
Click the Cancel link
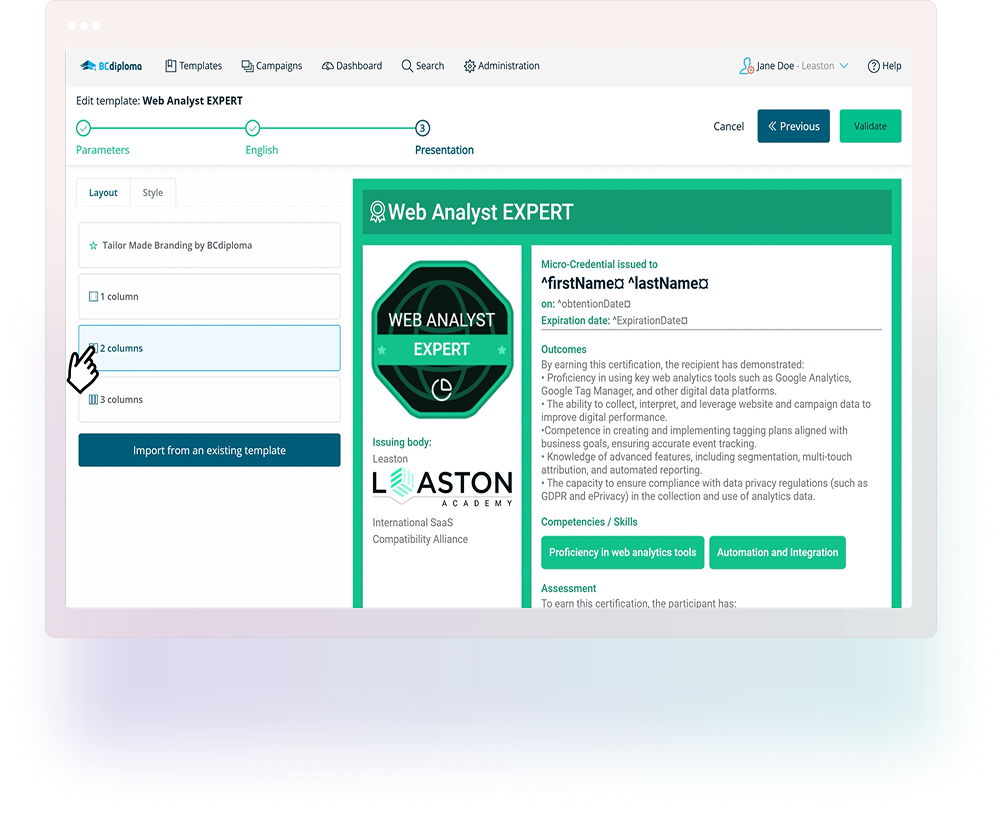pos(728,127)
